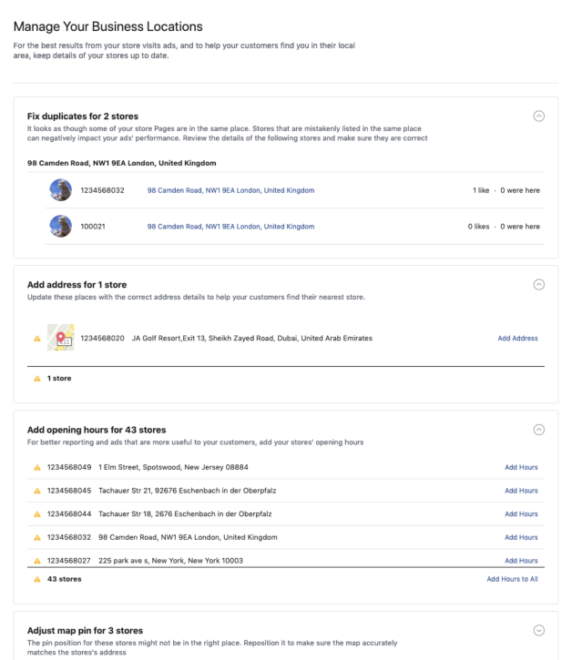Click Add Hours for 1 Elm Street
This screenshot has width=572, height=660.
[x=521, y=467]
